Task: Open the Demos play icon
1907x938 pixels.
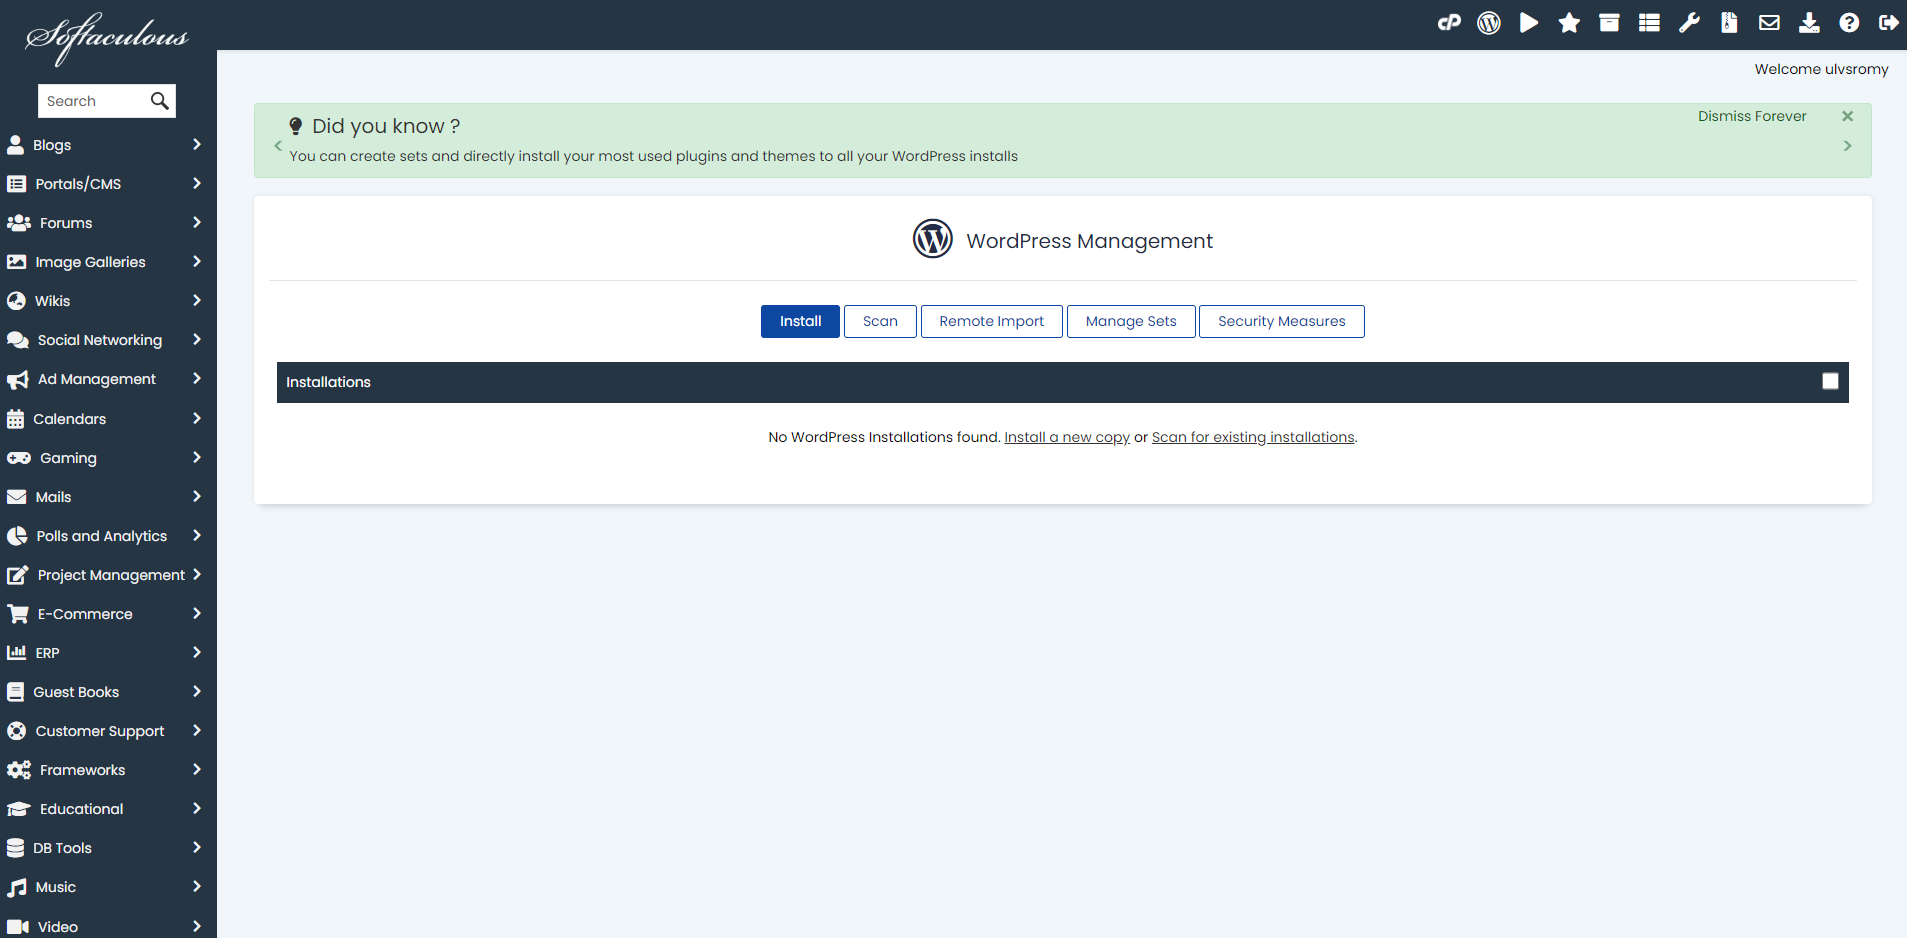Action: tap(1529, 22)
